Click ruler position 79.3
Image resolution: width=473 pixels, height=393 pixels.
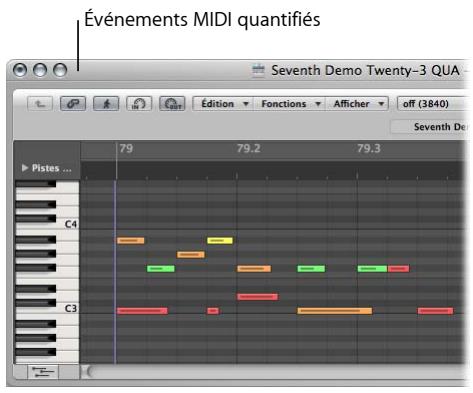(369, 148)
